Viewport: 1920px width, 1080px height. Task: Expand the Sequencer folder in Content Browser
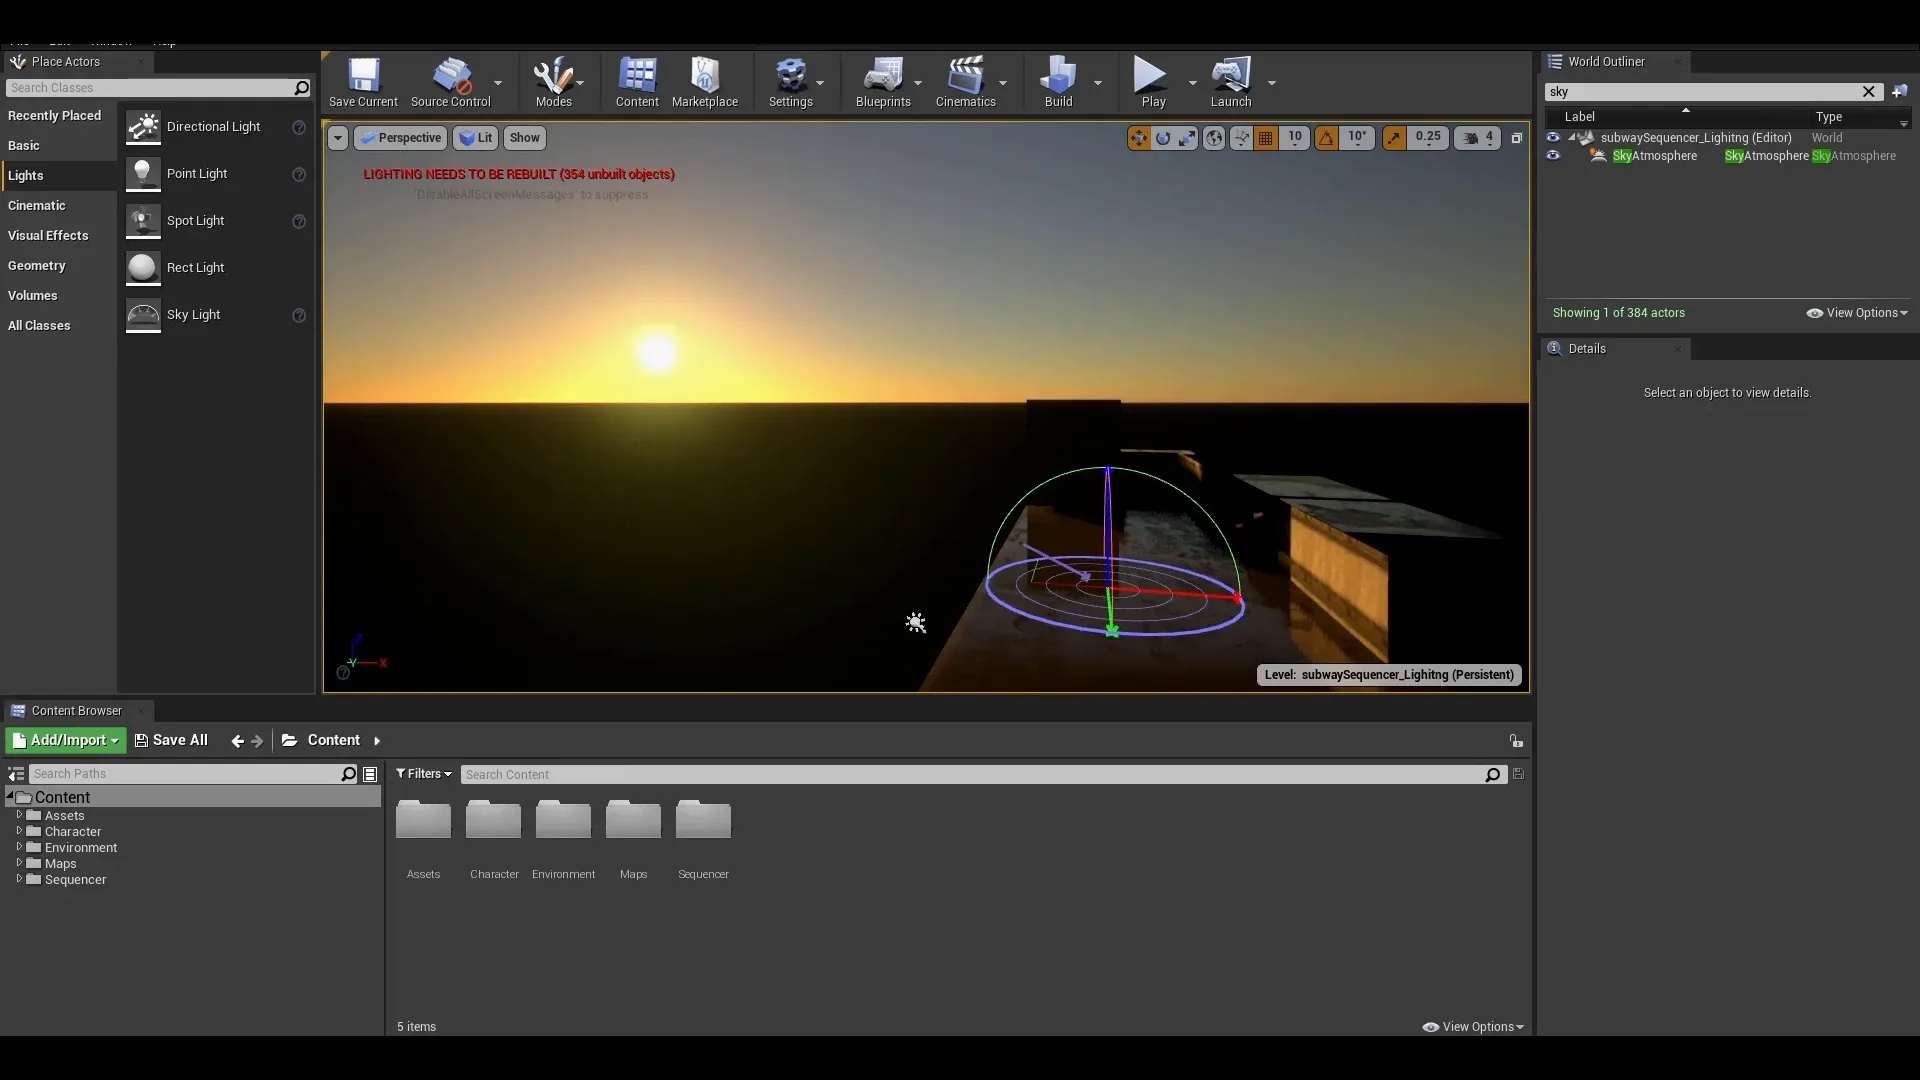pyautogui.click(x=18, y=878)
